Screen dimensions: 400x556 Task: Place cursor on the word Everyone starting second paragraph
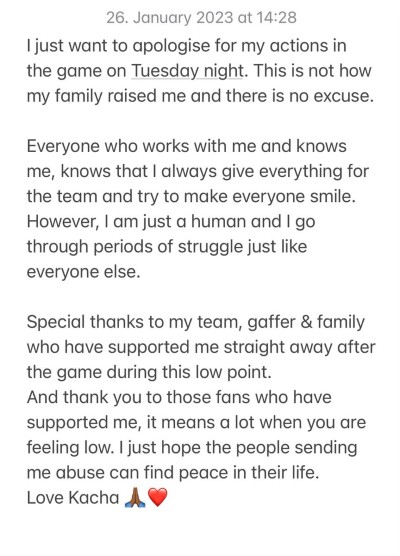pos(63,147)
